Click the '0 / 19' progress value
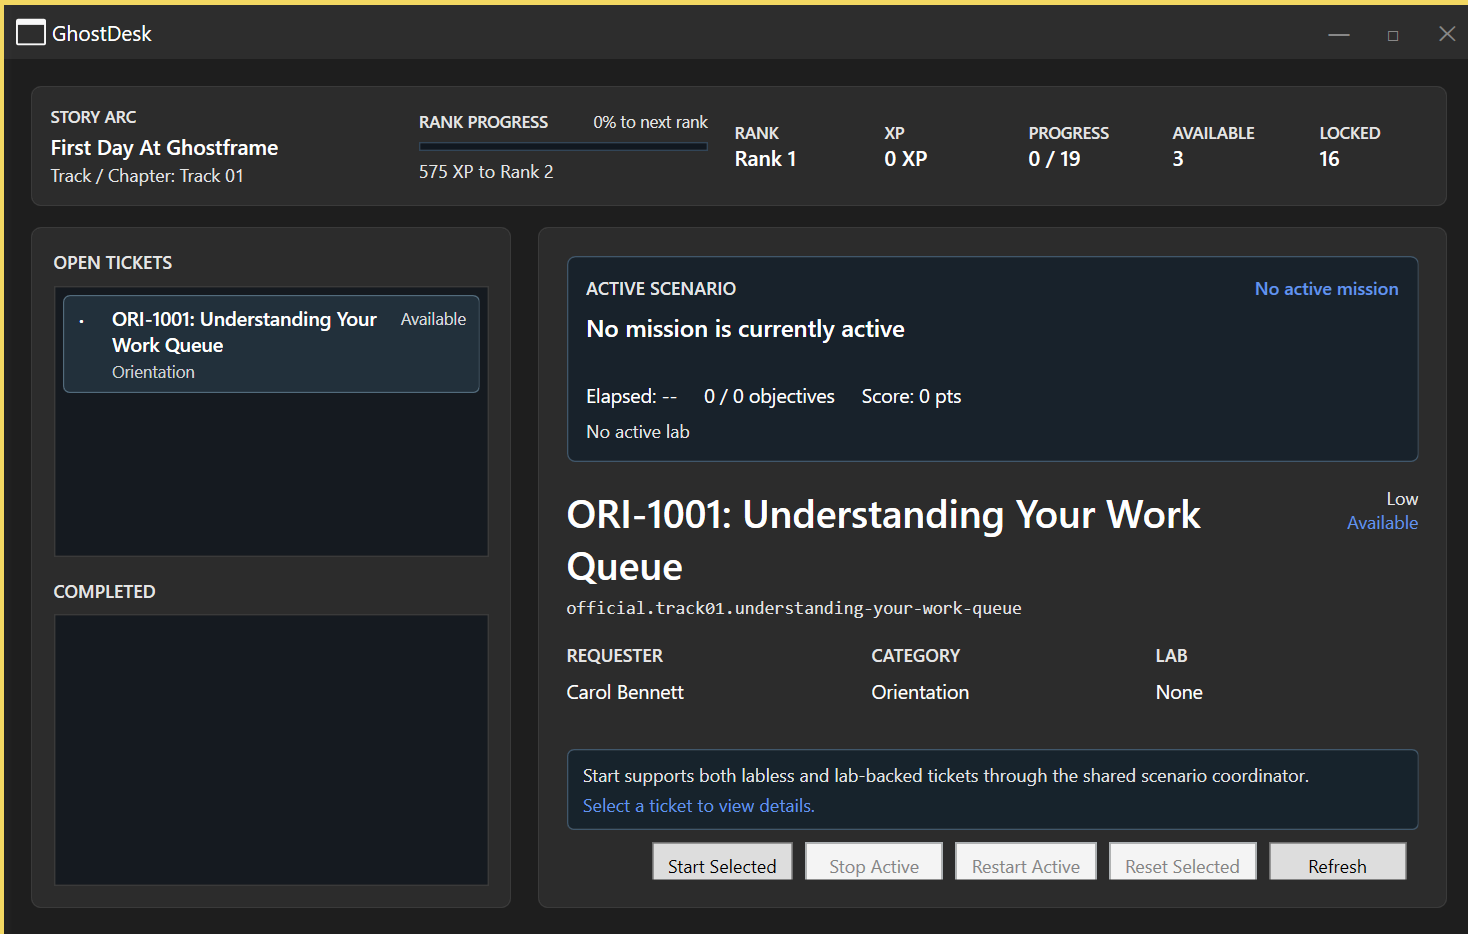This screenshot has height=934, width=1468. pos(1054,159)
